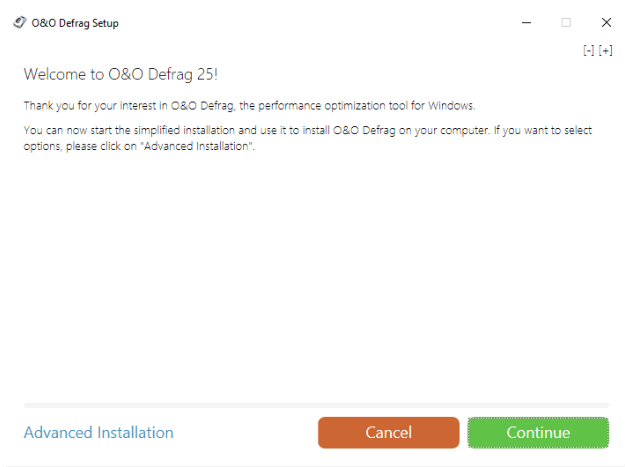Click the horizontal progress bar above the buttons
Viewport: 627px width, 467px height.
tap(316, 405)
